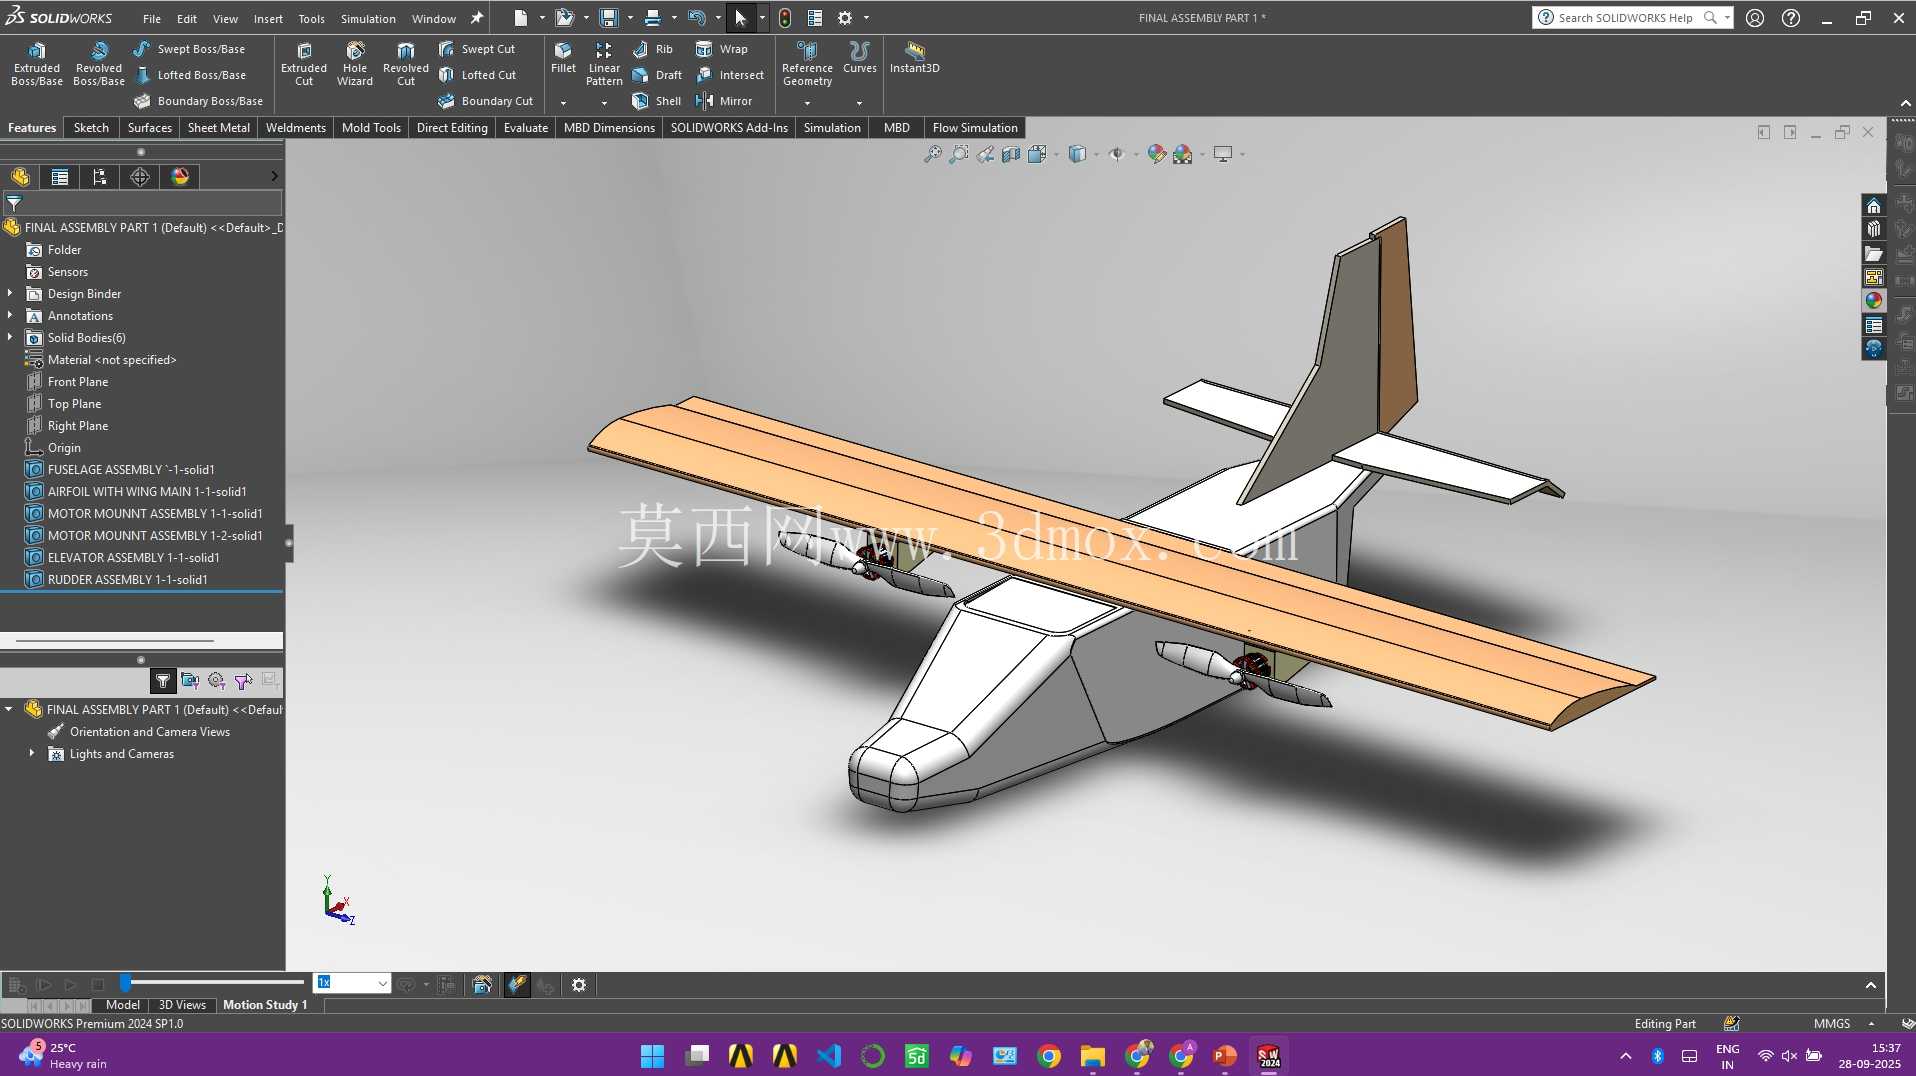
Task: Expand the Solid Bodies(6) node
Action: [10, 337]
